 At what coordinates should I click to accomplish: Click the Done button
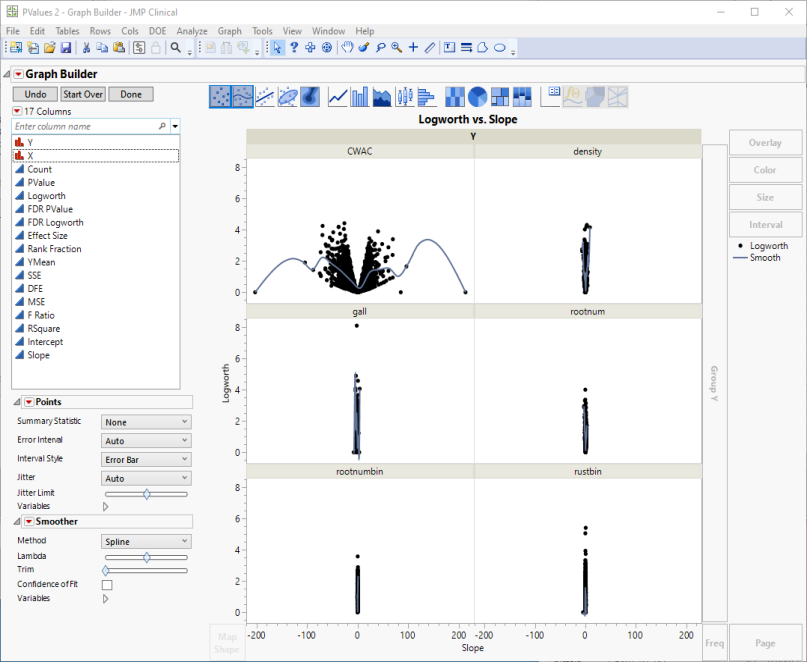tap(131, 94)
